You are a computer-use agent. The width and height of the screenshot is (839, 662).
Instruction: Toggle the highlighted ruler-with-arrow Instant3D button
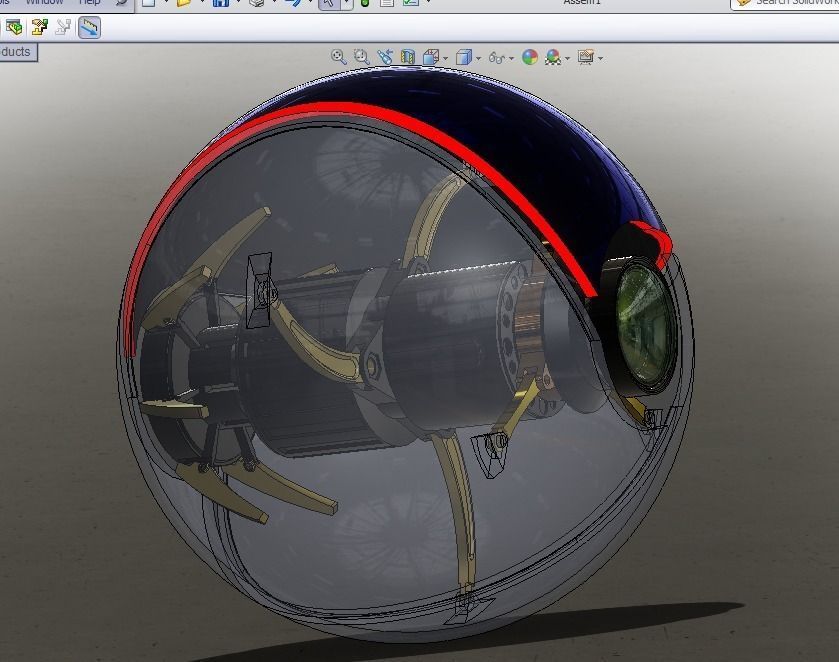click(x=89, y=27)
